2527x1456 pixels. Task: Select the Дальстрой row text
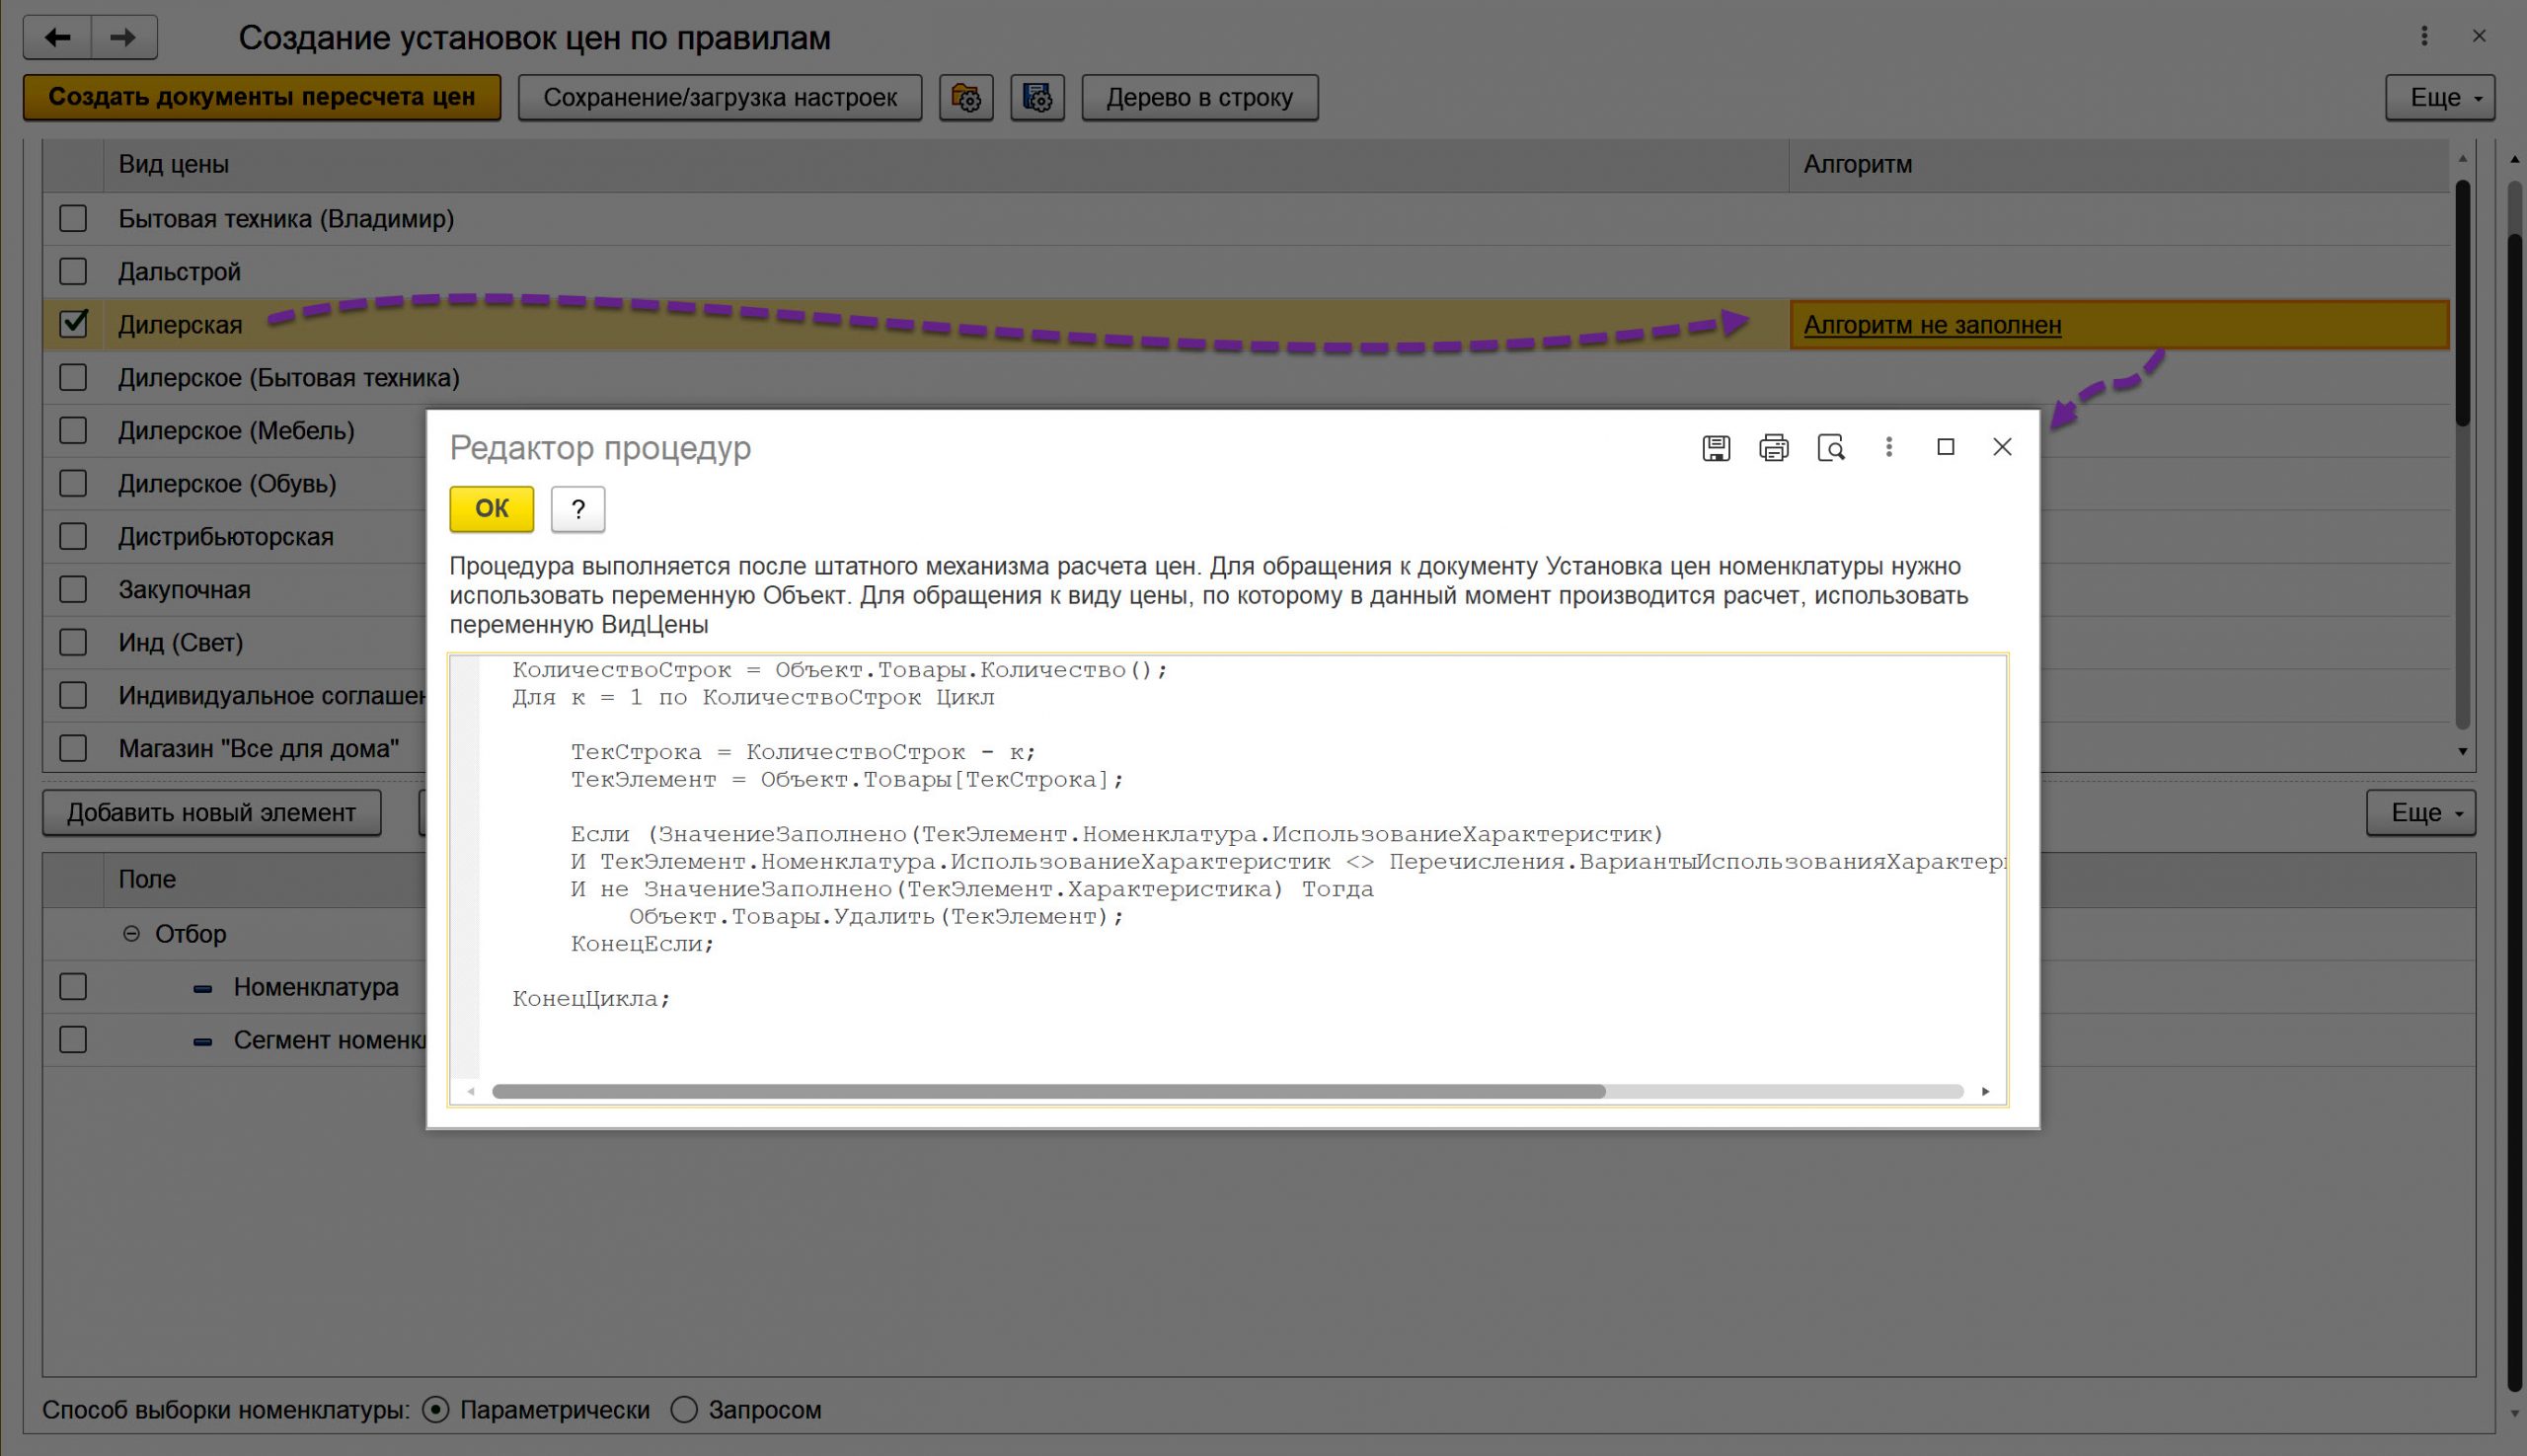tap(180, 272)
